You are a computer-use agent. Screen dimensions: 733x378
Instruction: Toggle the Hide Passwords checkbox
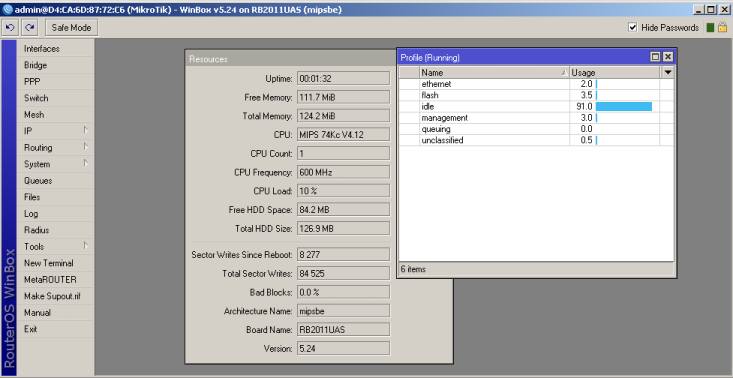click(x=632, y=28)
